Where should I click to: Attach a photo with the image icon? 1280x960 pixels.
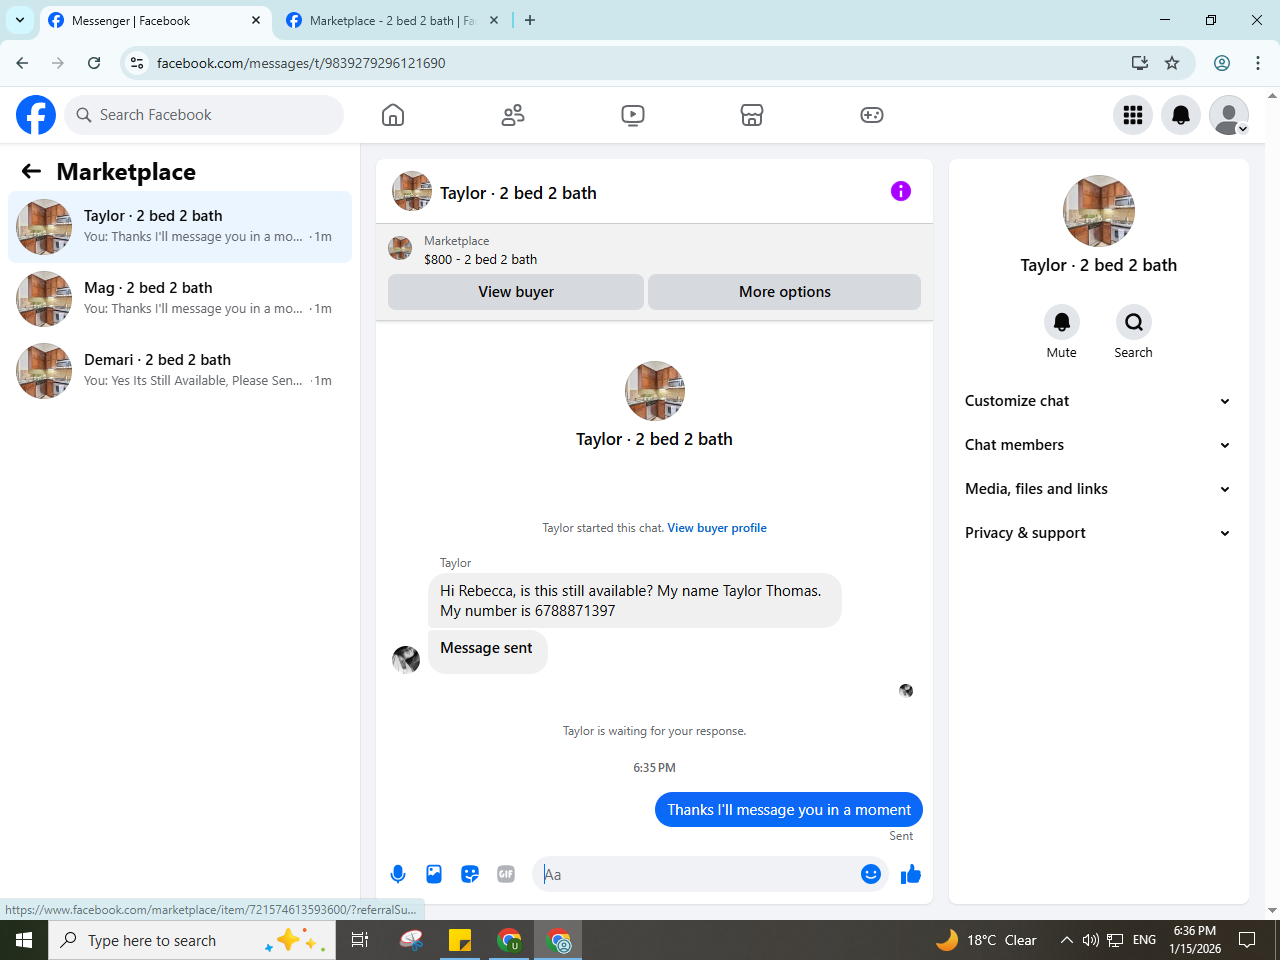click(x=434, y=874)
